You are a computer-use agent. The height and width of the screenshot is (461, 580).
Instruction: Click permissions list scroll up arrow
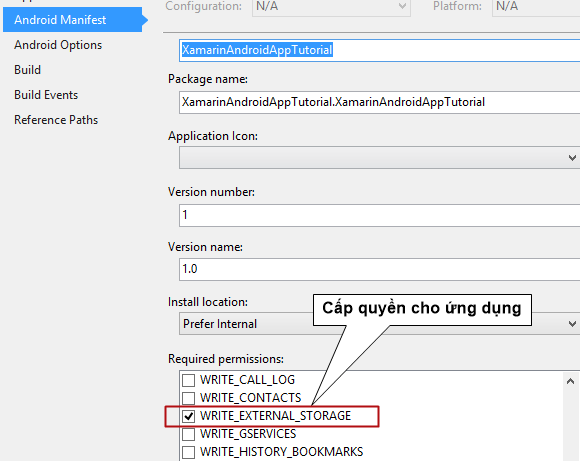click(570, 381)
